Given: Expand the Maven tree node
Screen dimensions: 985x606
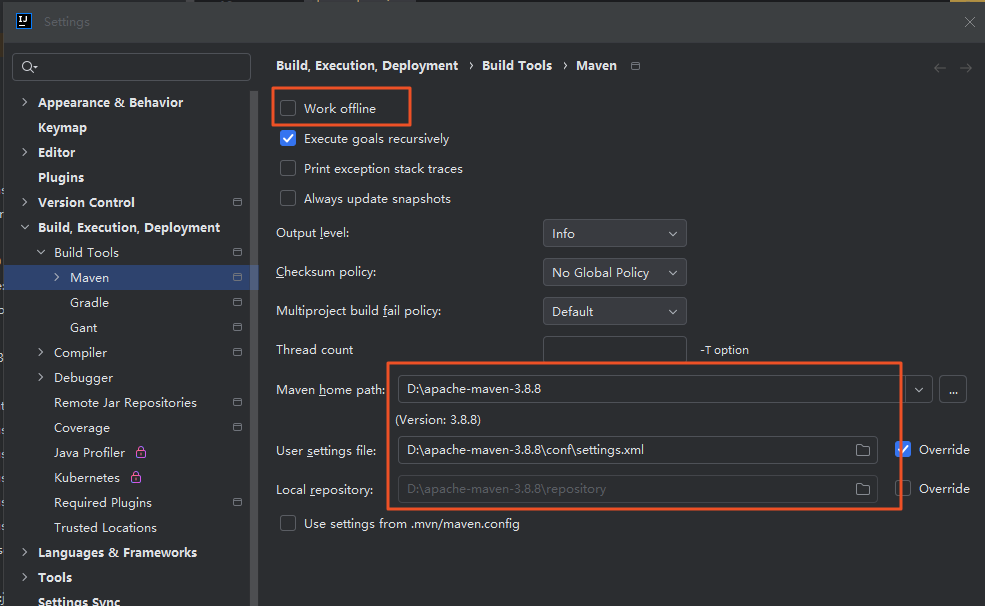Looking at the screenshot, I should click(x=57, y=277).
